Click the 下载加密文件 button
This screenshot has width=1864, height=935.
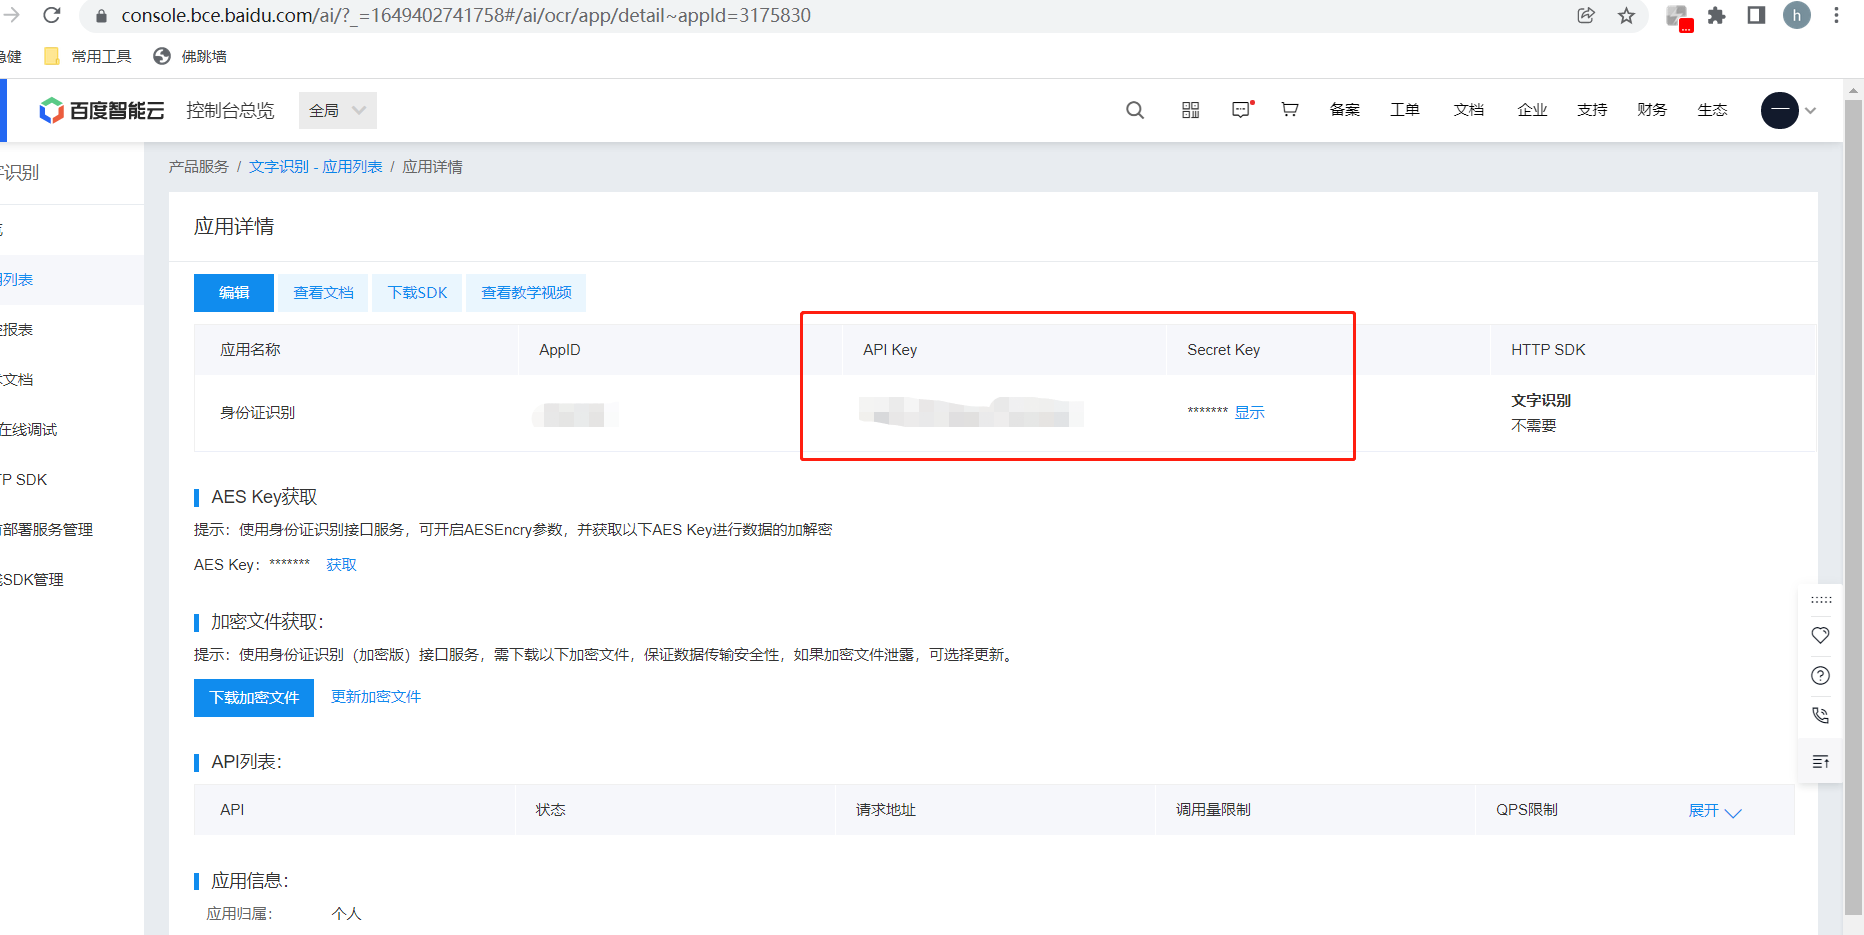coord(254,698)
